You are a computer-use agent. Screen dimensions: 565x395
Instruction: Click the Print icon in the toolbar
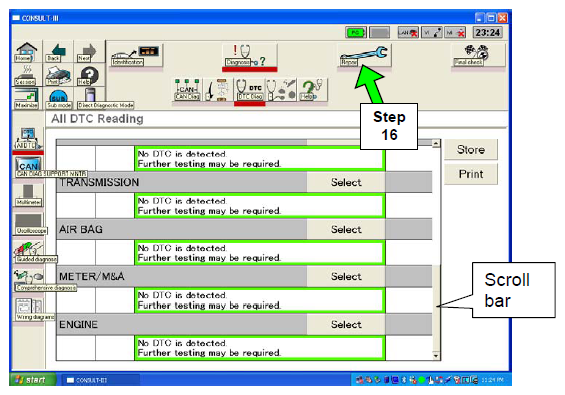[58, 75]
